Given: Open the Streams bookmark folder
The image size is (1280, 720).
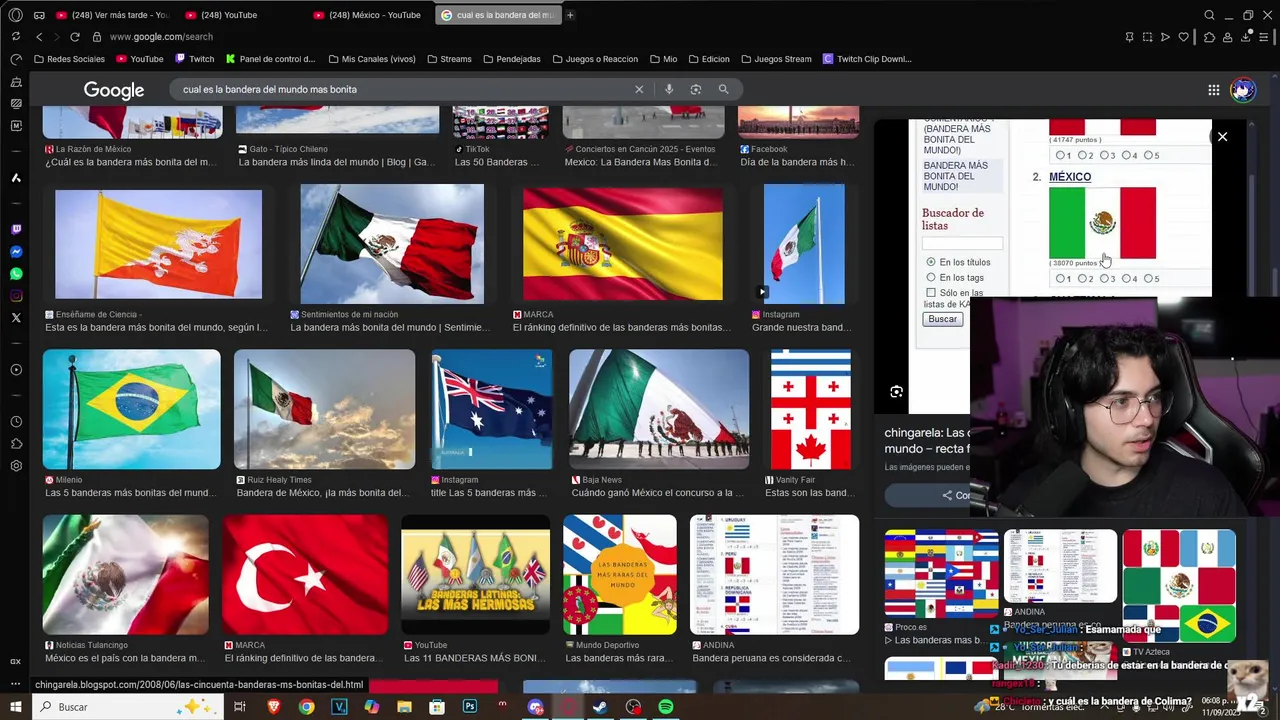Looking at the screenshot, I should coord(449,59).
